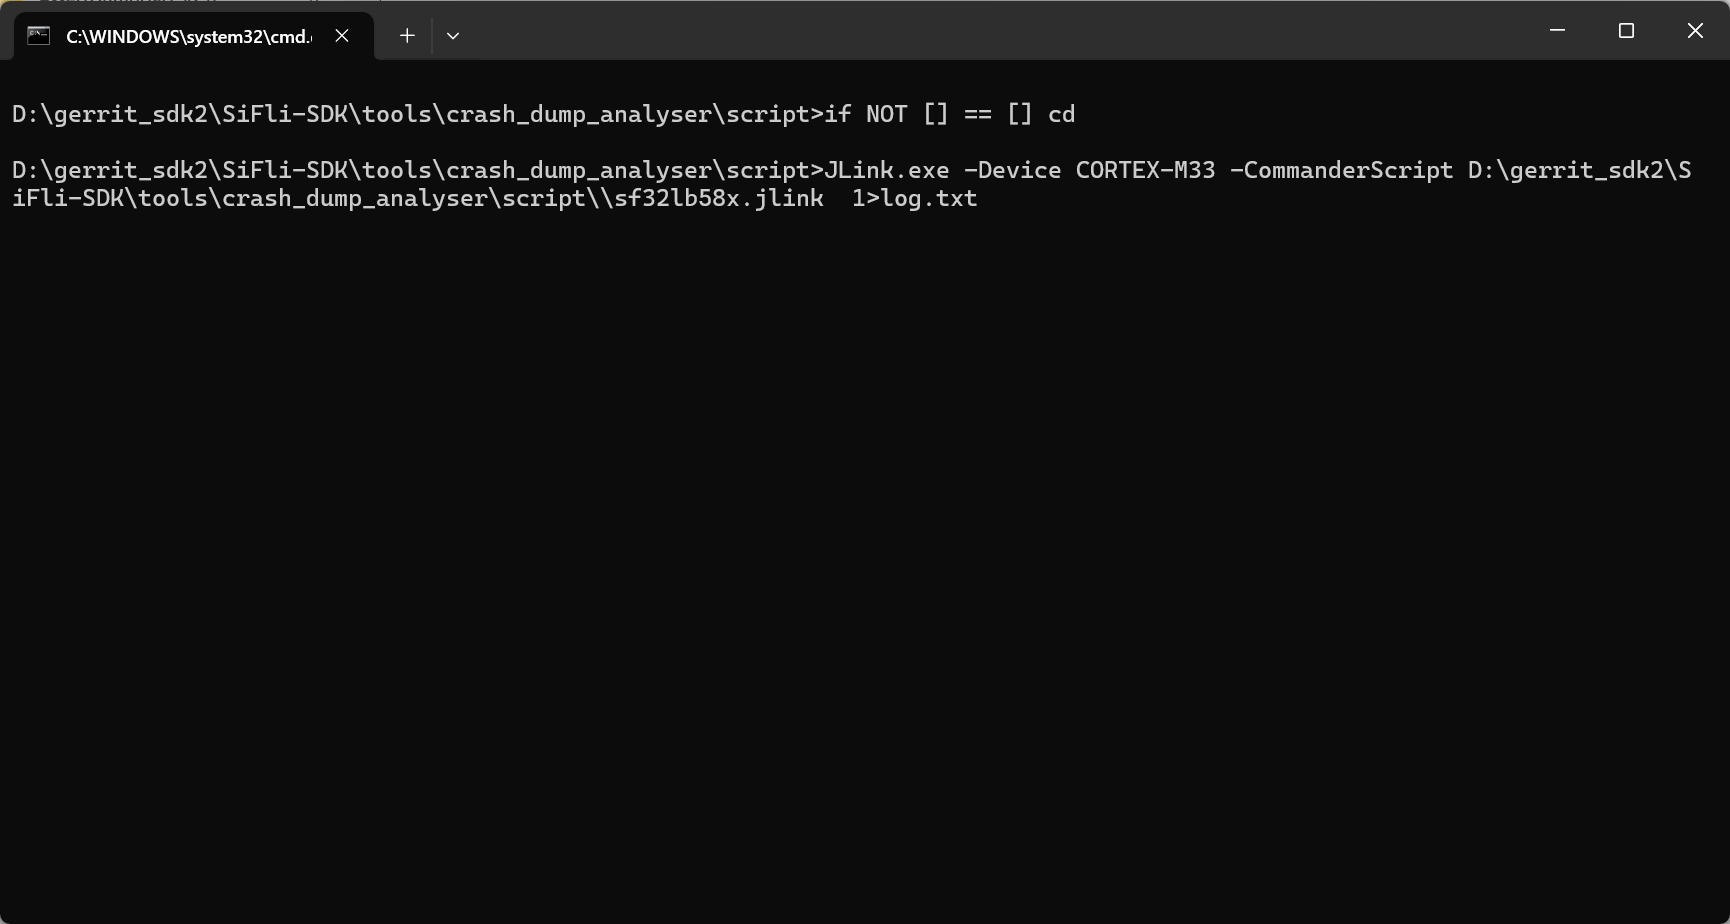Click the -Device argument text
Image resolution: width=1730 pixels, height=924 pixels.
click(x=1012, y=170)
